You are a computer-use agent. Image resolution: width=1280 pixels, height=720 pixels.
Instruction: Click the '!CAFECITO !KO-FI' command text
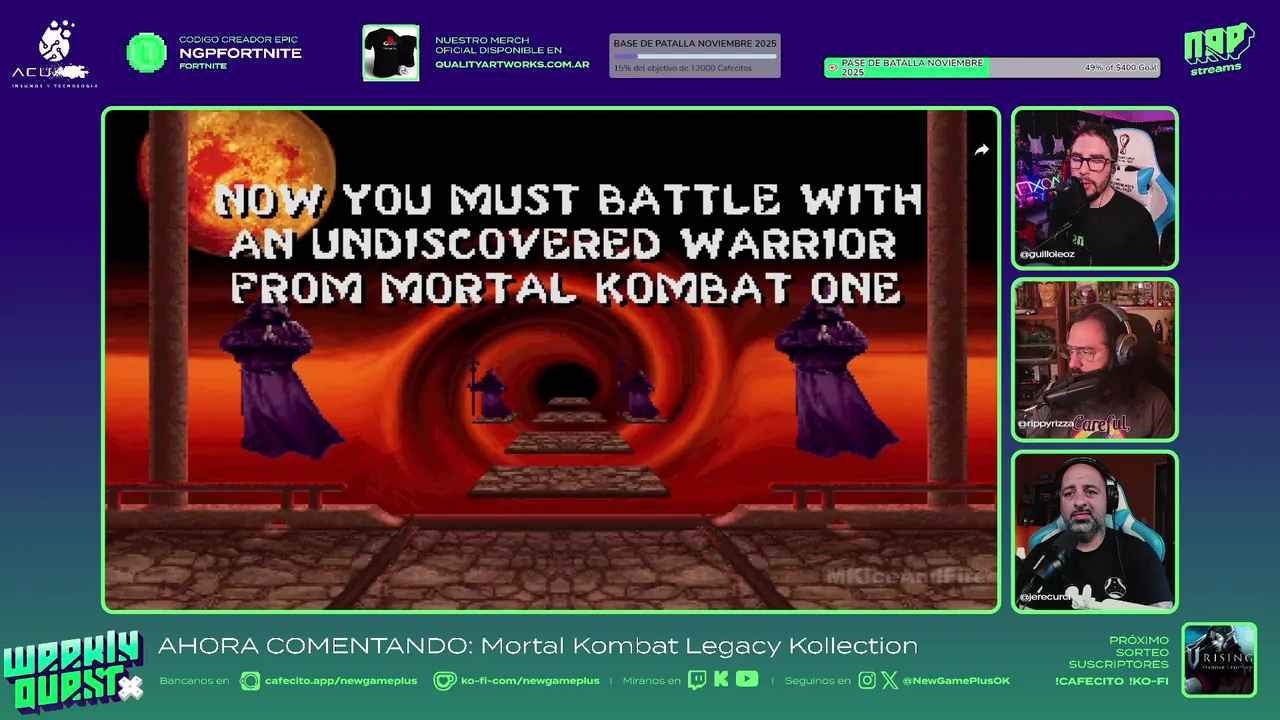coord(1111,681)
